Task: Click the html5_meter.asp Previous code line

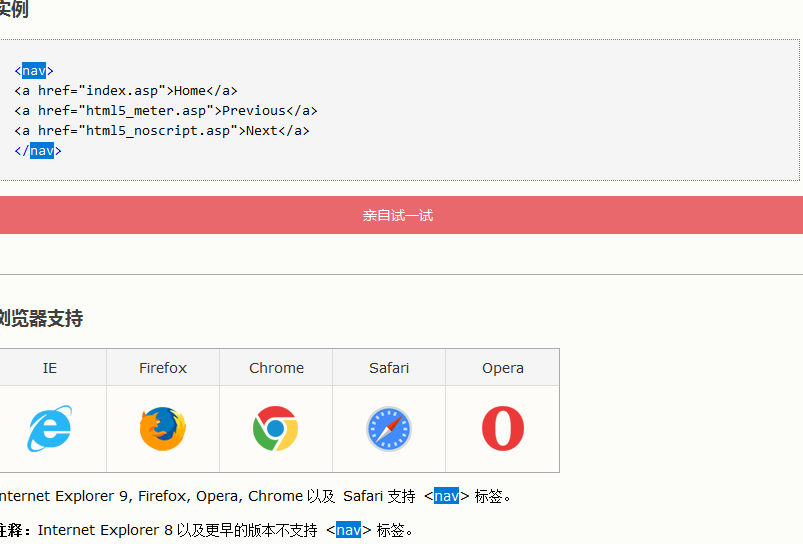Action: (166, 111)
